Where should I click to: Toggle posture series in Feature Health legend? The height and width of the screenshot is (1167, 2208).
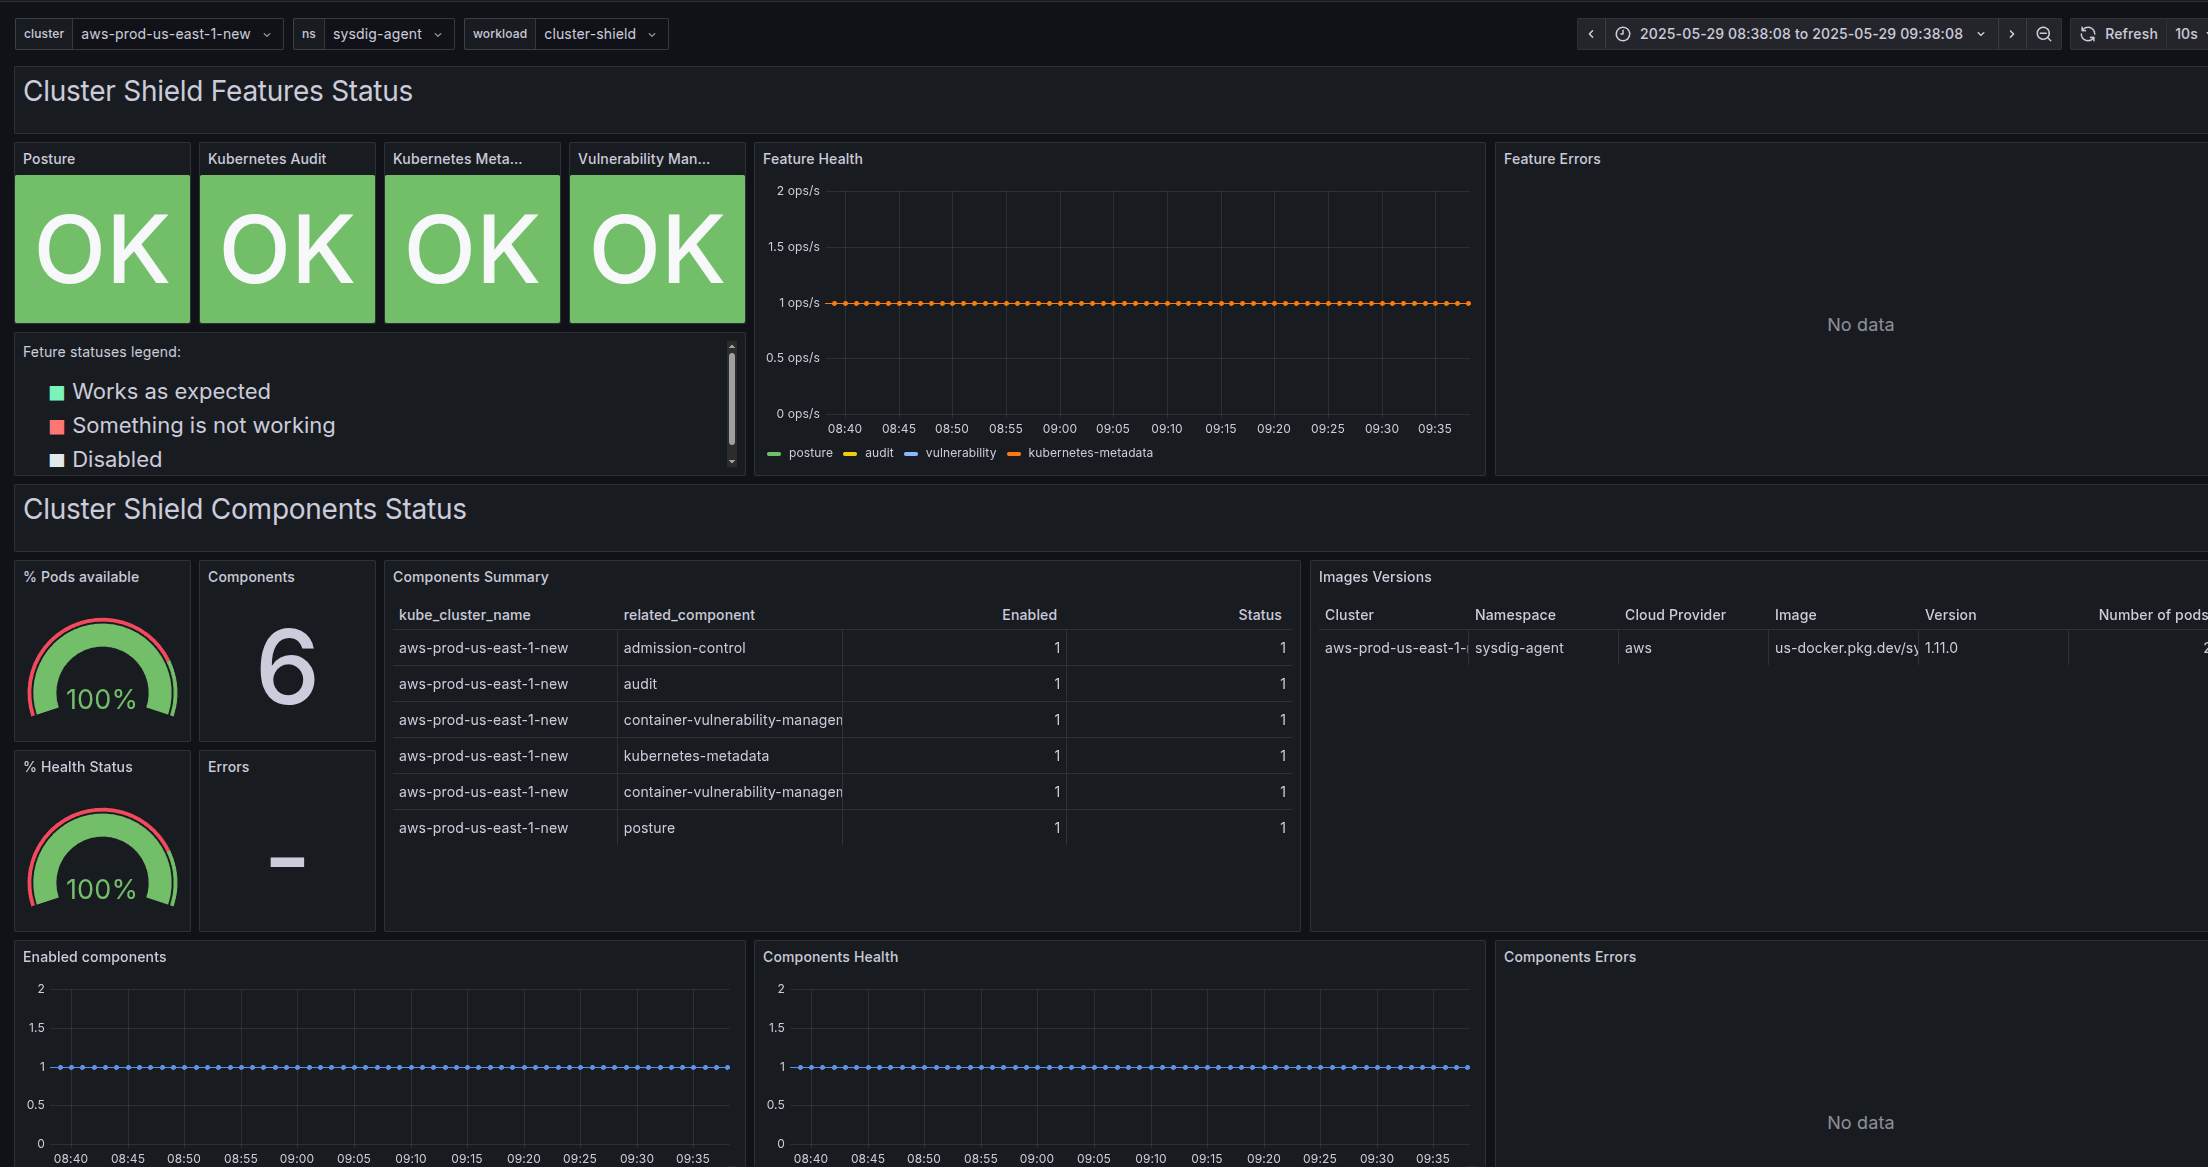click(x=810, y=453)
